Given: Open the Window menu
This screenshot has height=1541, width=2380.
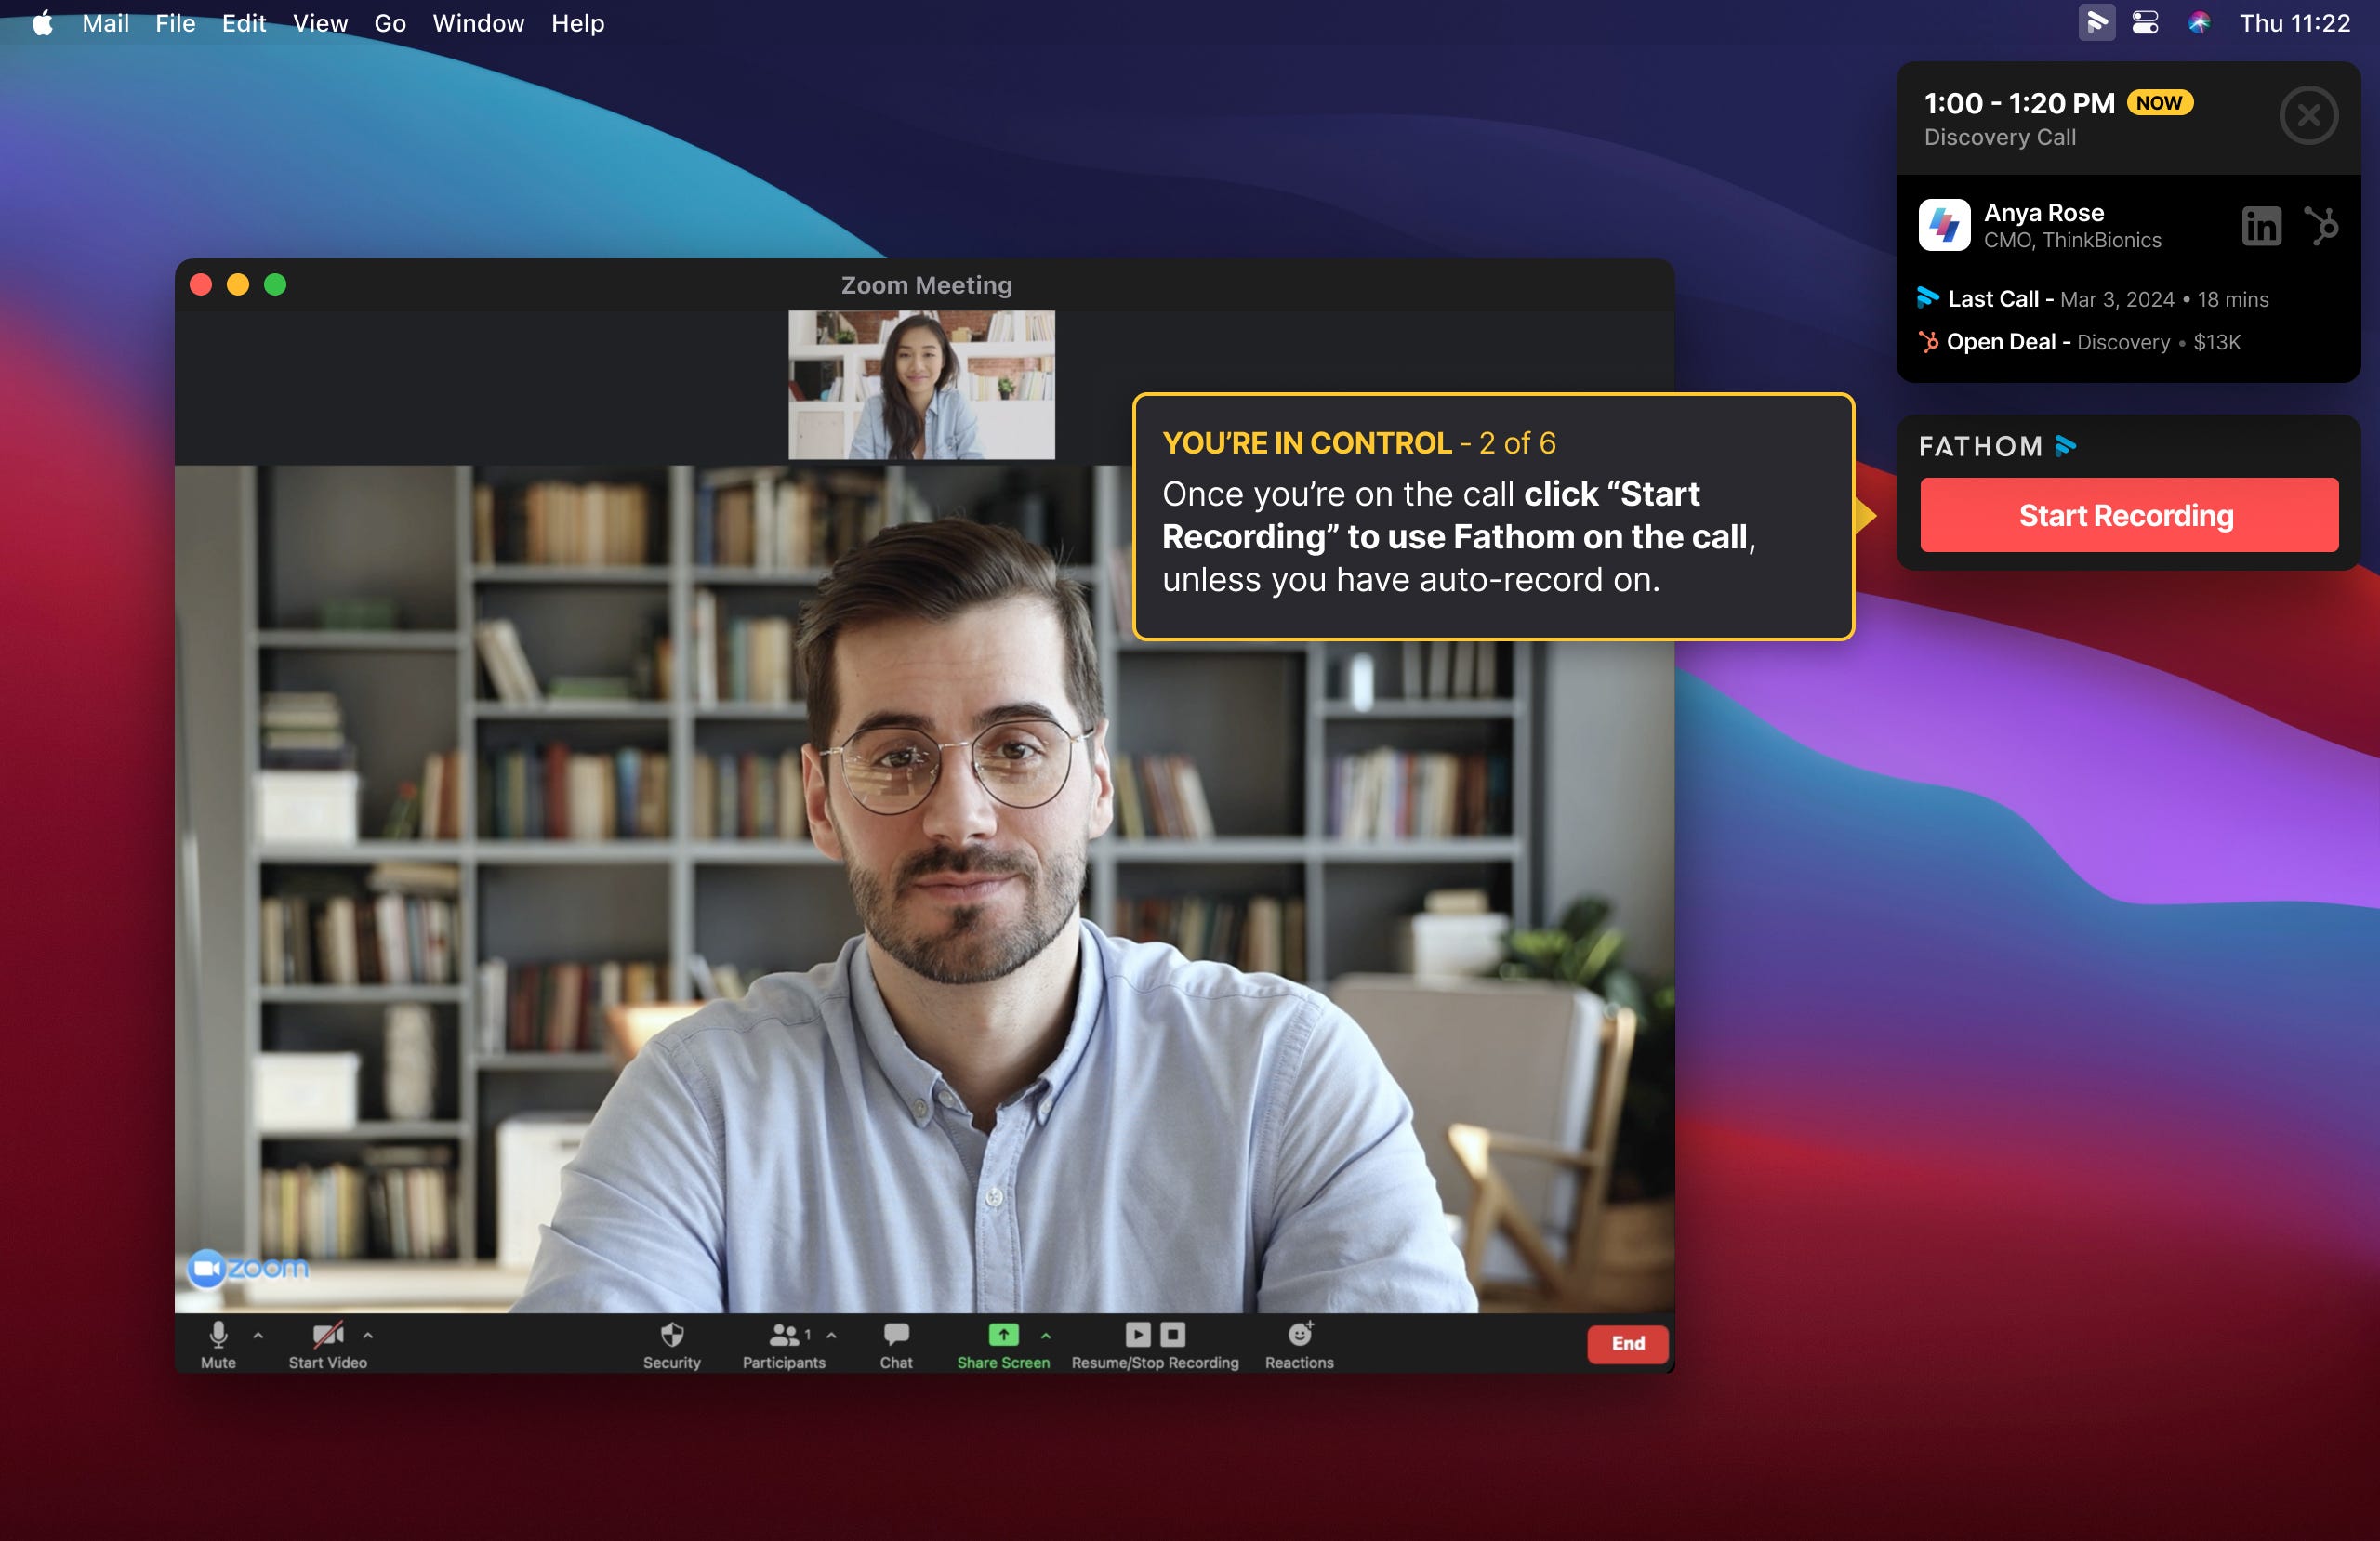Looking at the screenshot, I should 478,23.
